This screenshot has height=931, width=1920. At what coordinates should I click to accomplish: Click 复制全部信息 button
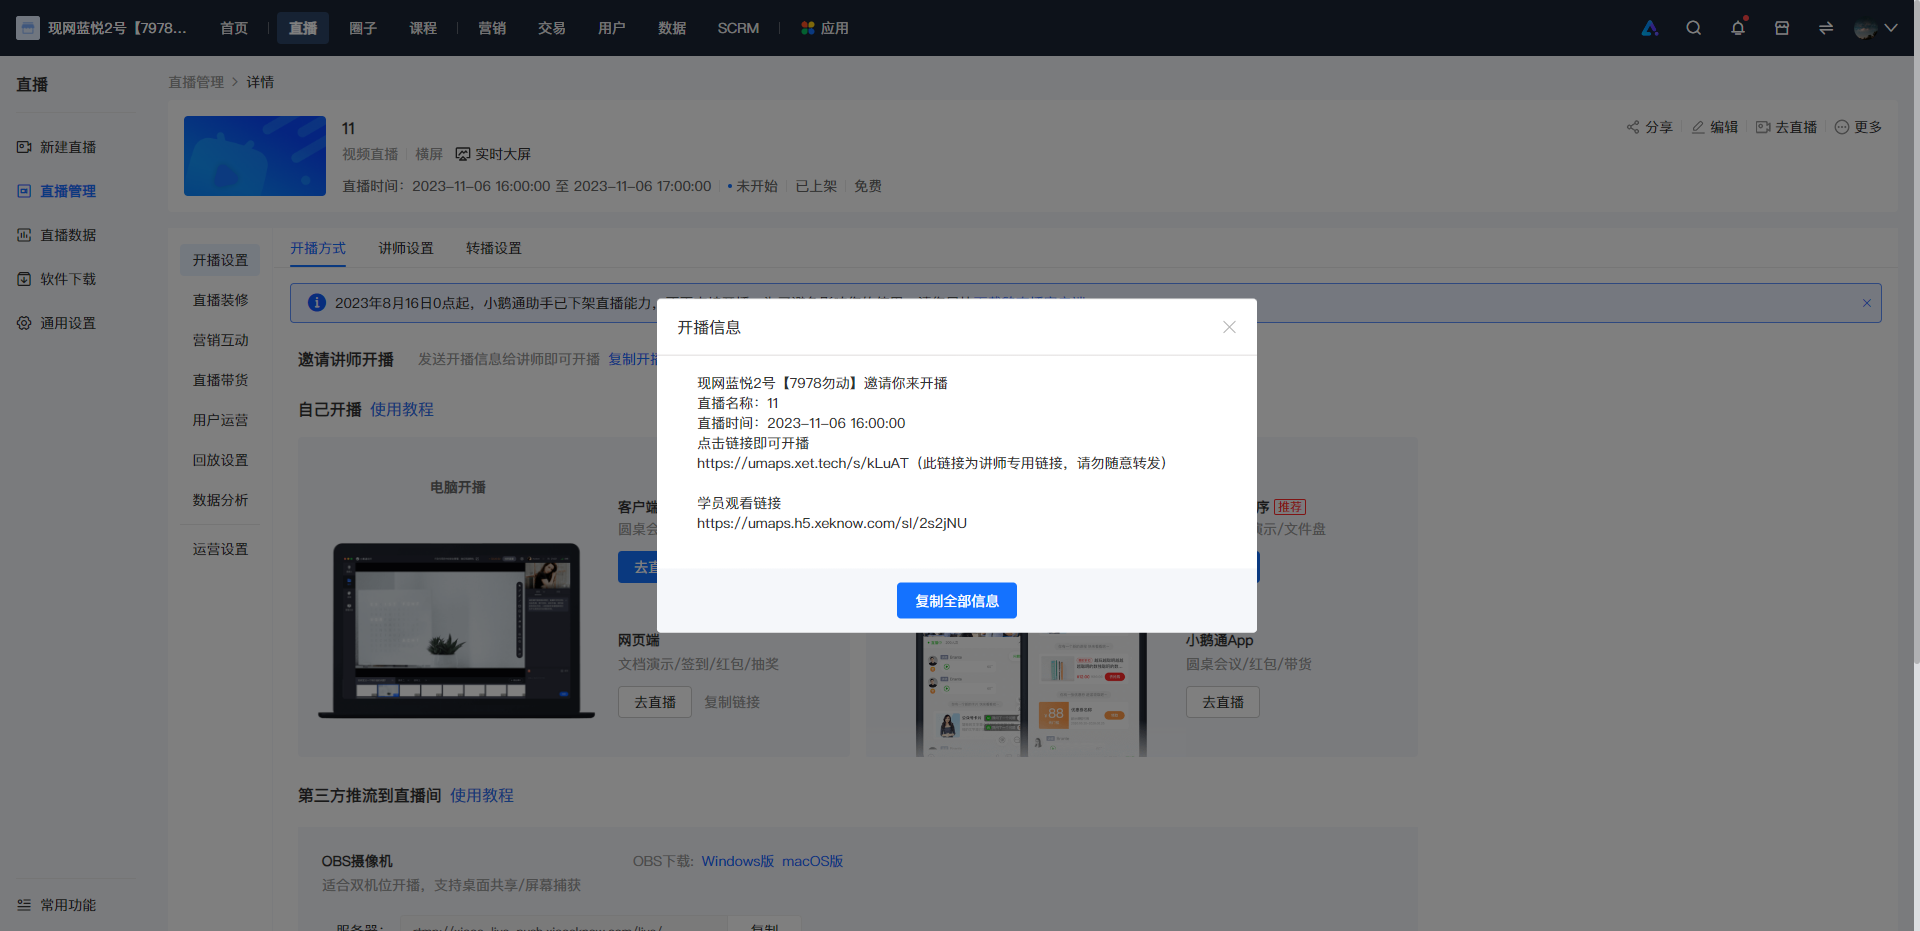(x=956, y=601)
